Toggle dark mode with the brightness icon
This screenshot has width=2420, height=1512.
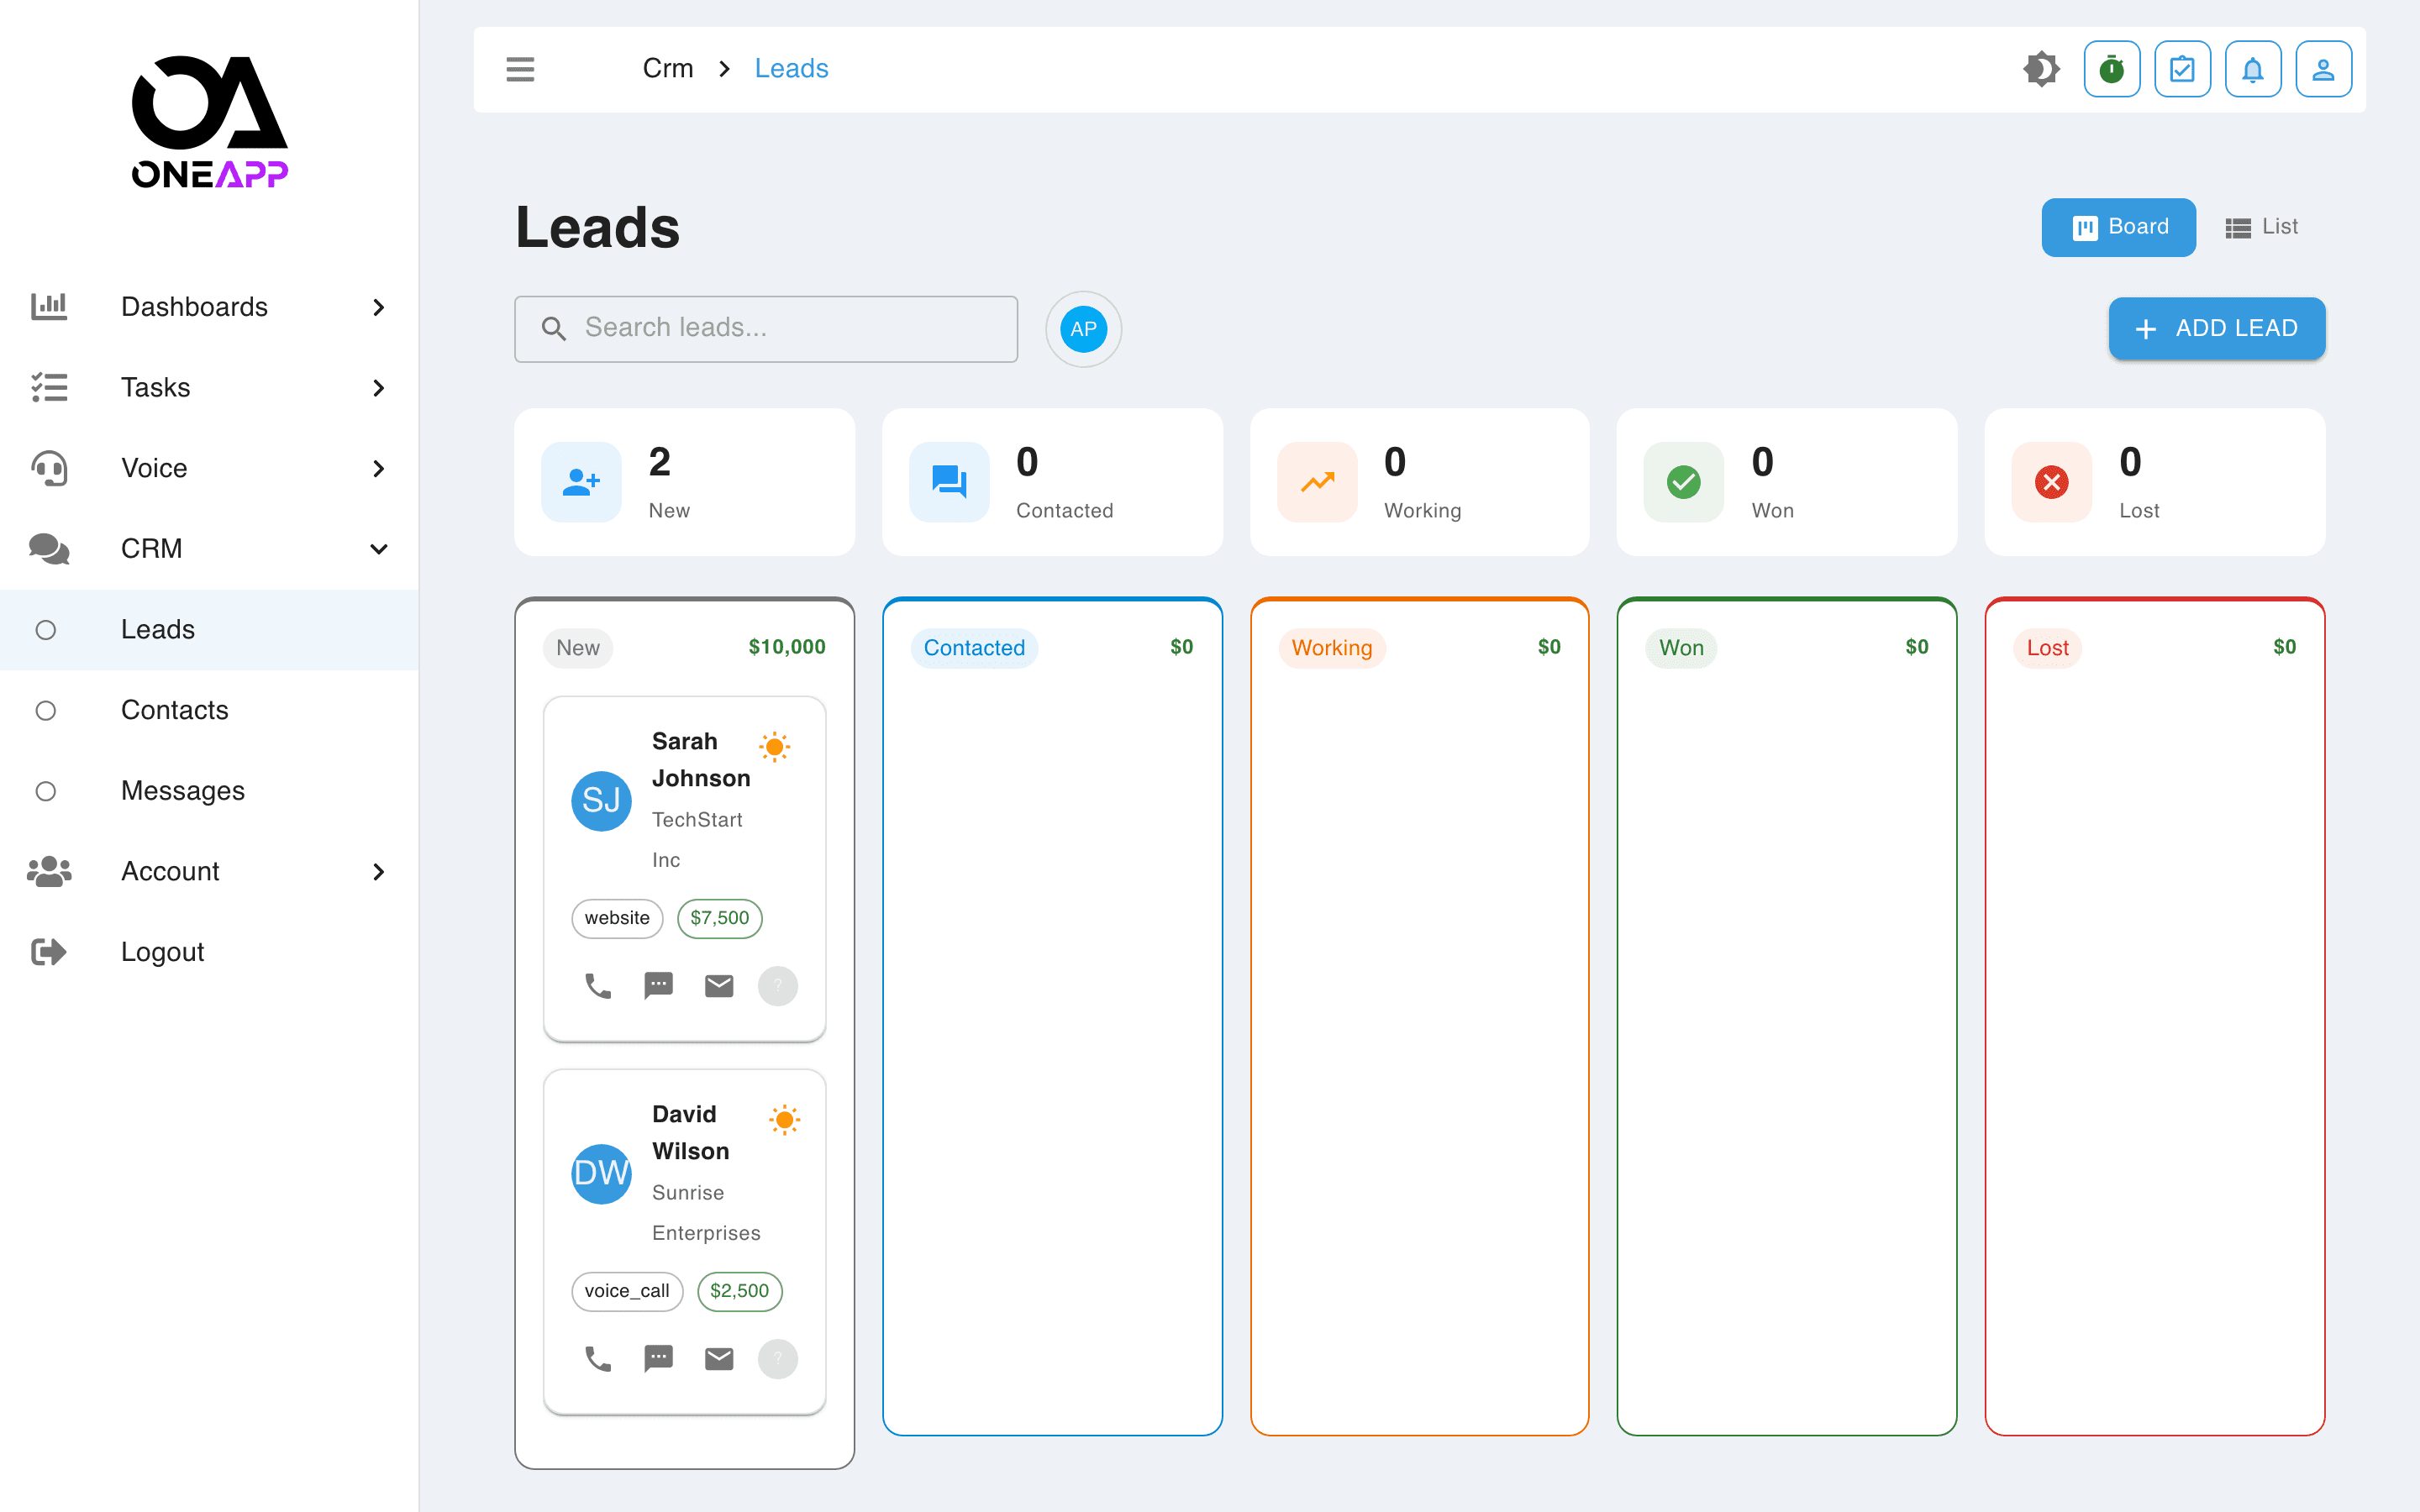point(2042,68)
